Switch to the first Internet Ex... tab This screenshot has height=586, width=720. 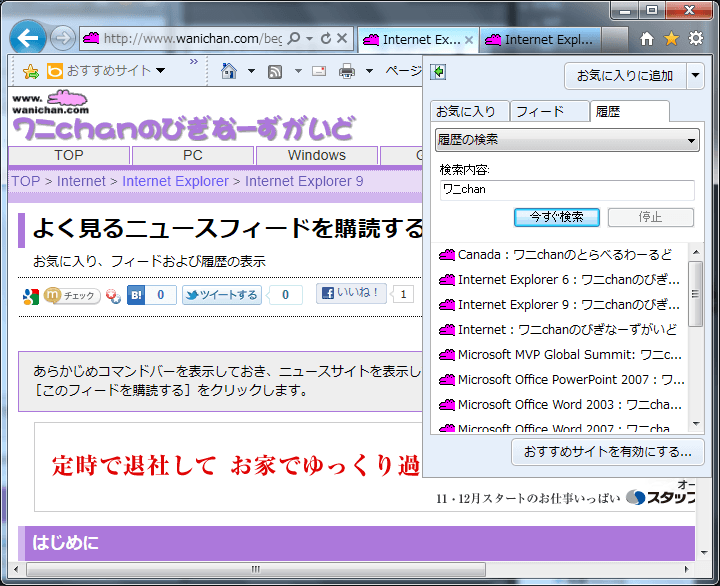pyautogui.click(x=416, y=40)
